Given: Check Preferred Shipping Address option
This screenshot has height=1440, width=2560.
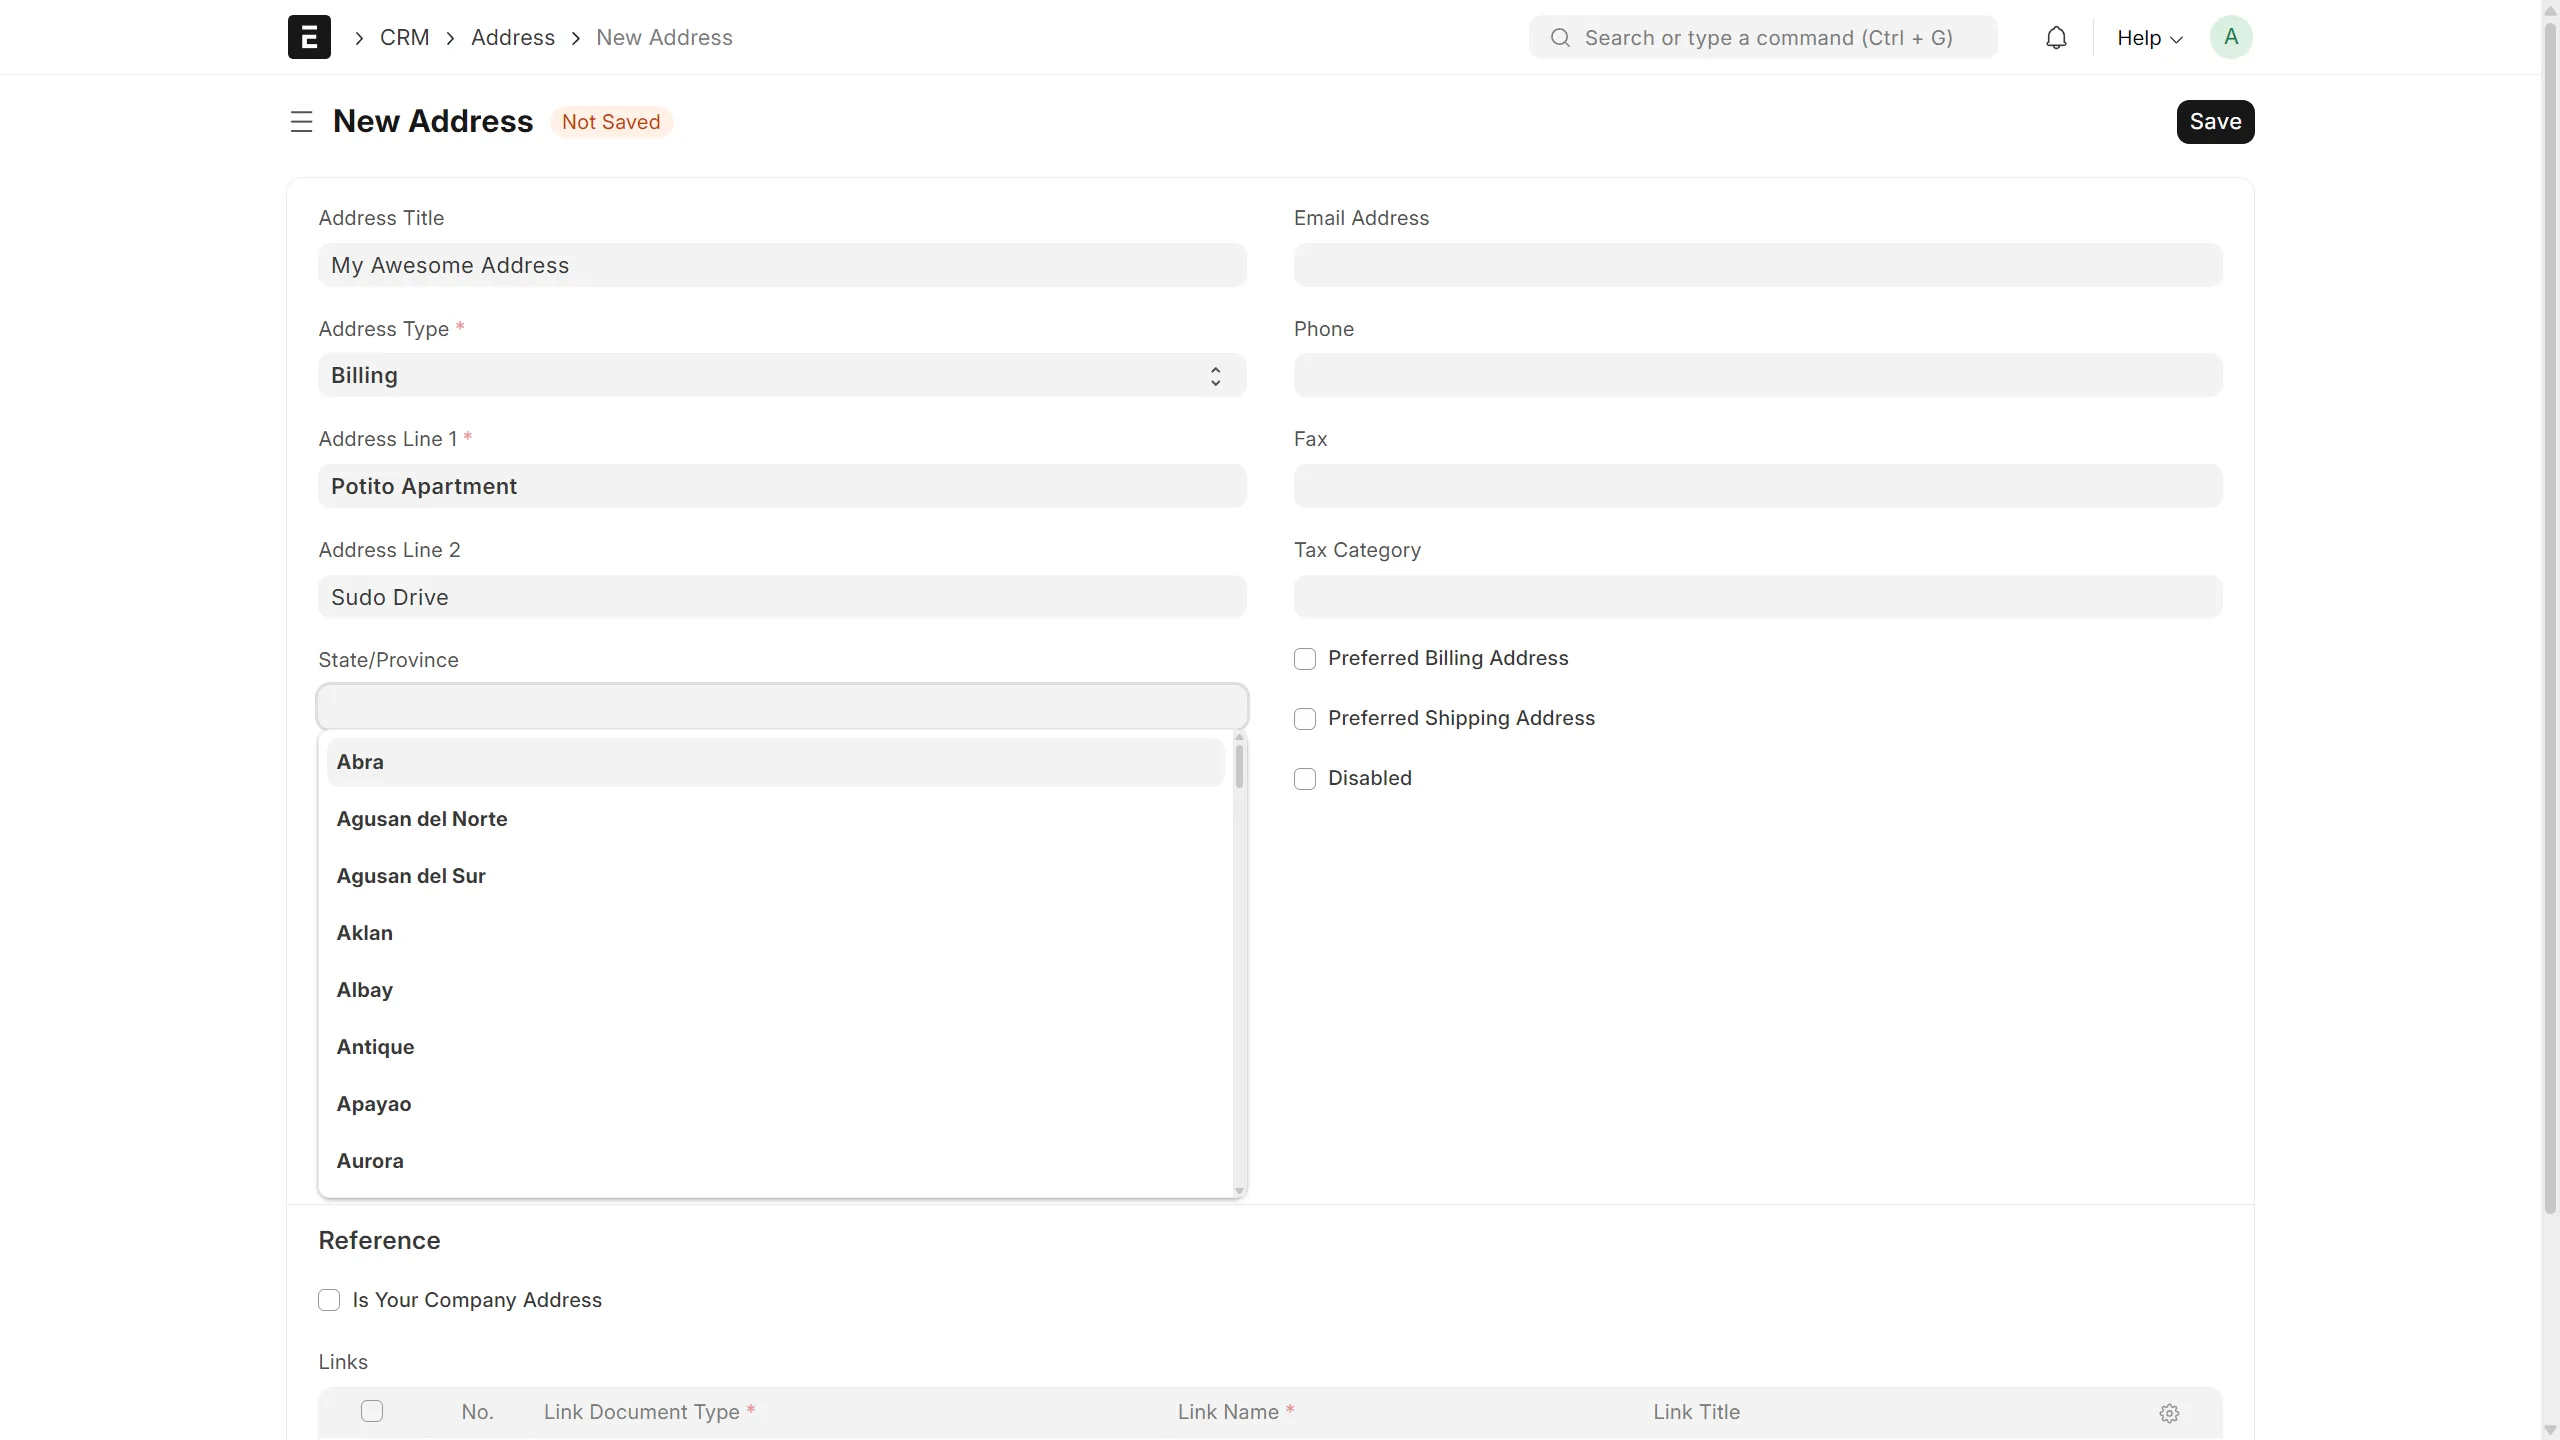Looking at the screenshot, I should point(1305,719).
